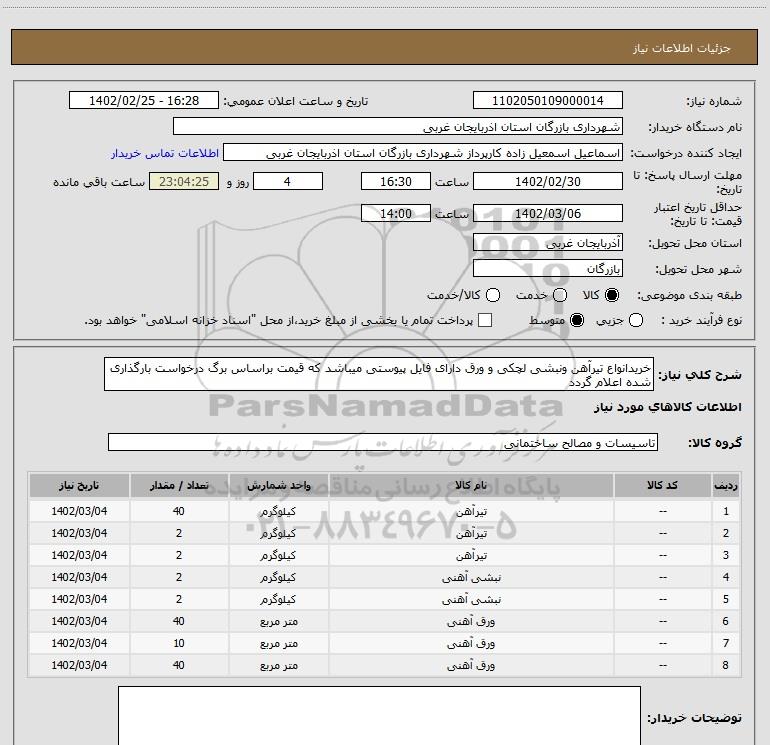
Task: Click the row number 4 cell
Action: point(726,578)
